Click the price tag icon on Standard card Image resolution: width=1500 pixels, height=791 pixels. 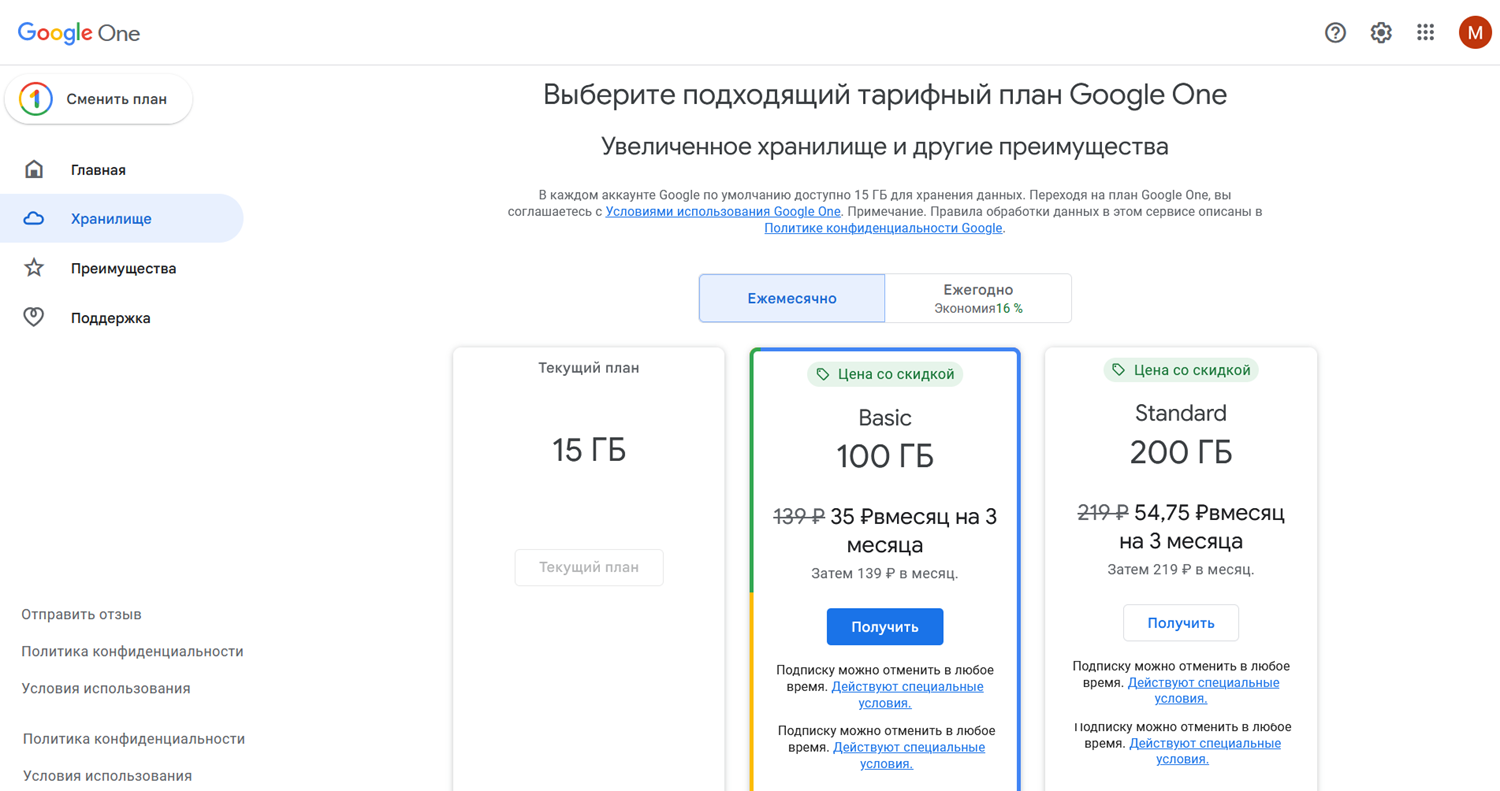pyautogui.click(x=1119, y=370)
